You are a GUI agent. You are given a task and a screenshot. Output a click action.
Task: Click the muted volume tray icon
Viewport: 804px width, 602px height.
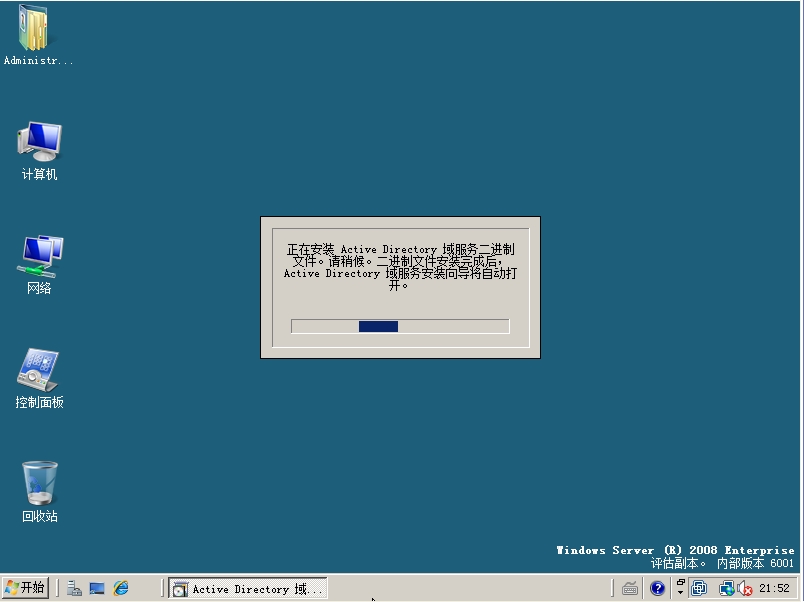pos(745,589)
